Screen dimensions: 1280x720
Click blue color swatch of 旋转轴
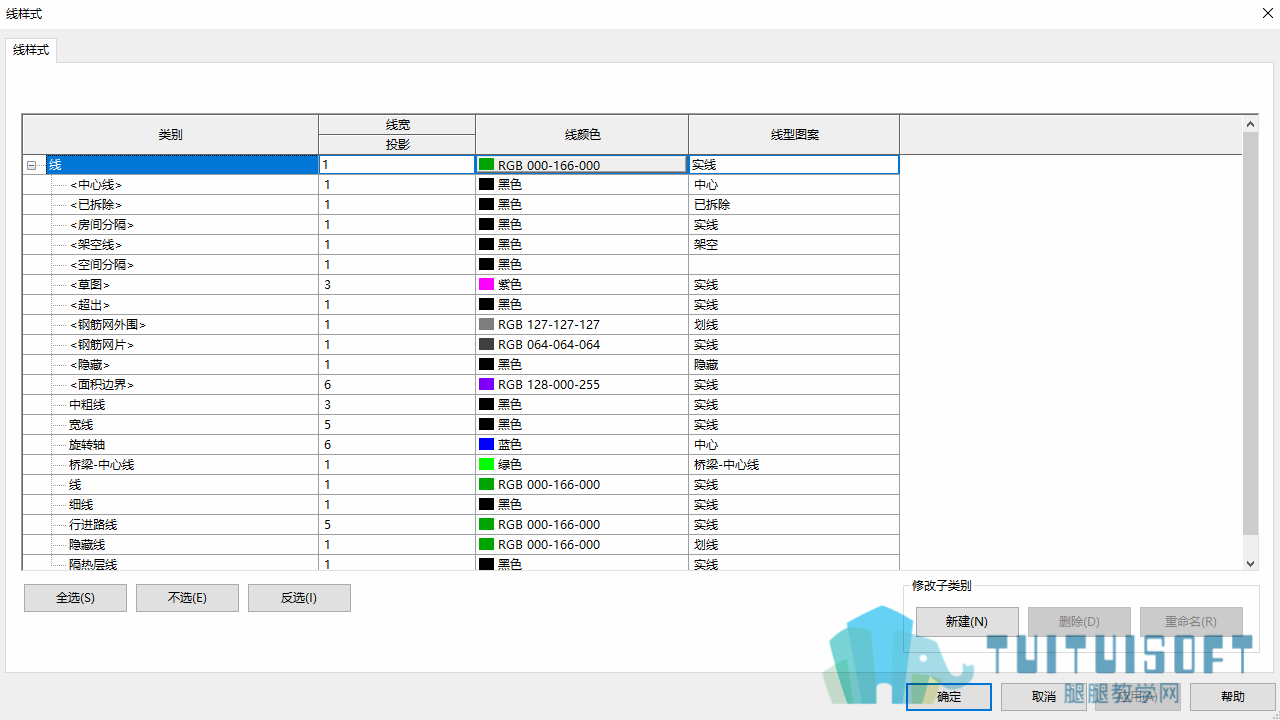pyautogui.click(x=487, y=445)
